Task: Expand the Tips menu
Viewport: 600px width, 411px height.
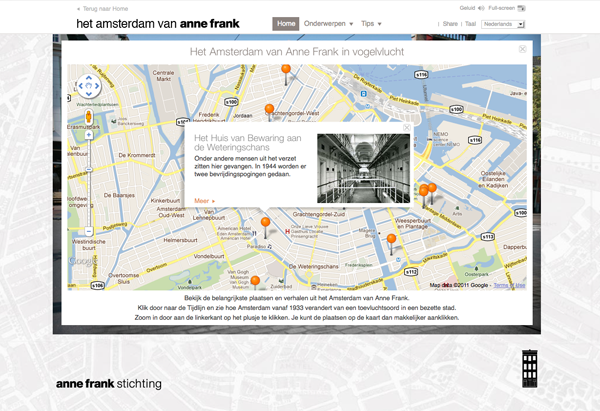Action: point(371,24)
